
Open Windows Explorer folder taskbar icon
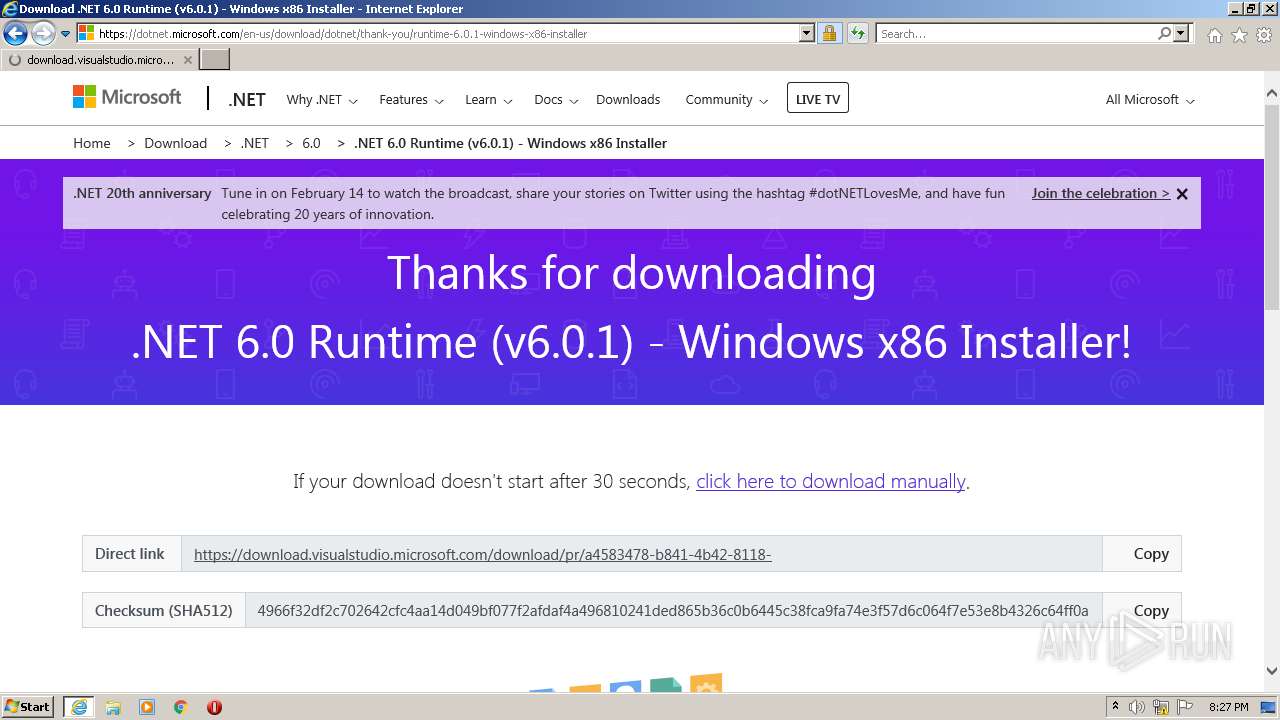pos(113,707)
